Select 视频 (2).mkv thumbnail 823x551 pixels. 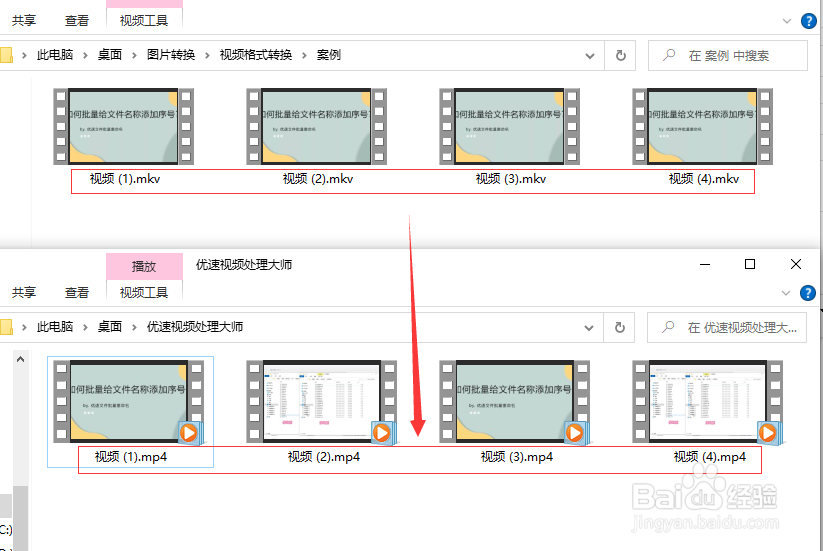[316, 126]
